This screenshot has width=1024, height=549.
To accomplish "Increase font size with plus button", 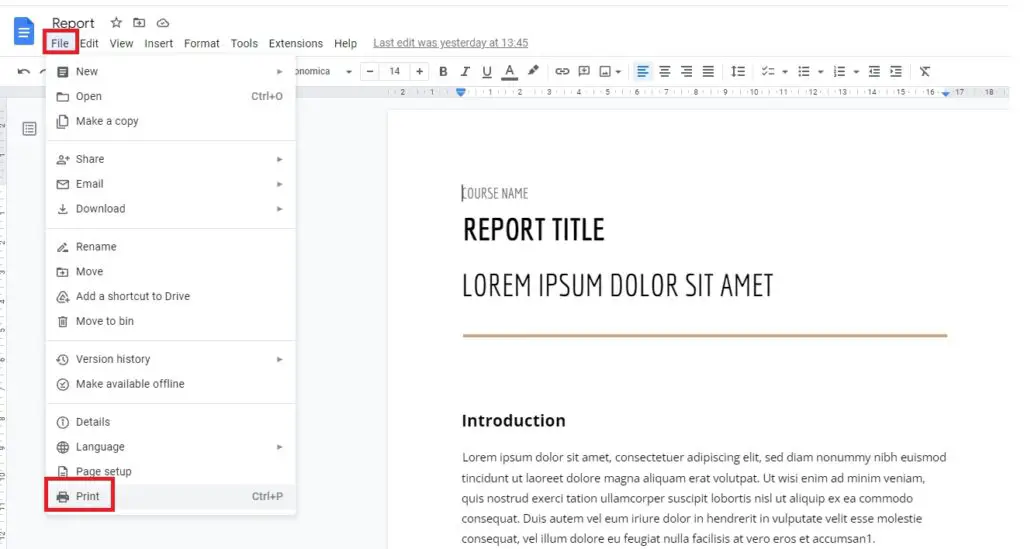I will pyautogui.click(x=419, y=71).
